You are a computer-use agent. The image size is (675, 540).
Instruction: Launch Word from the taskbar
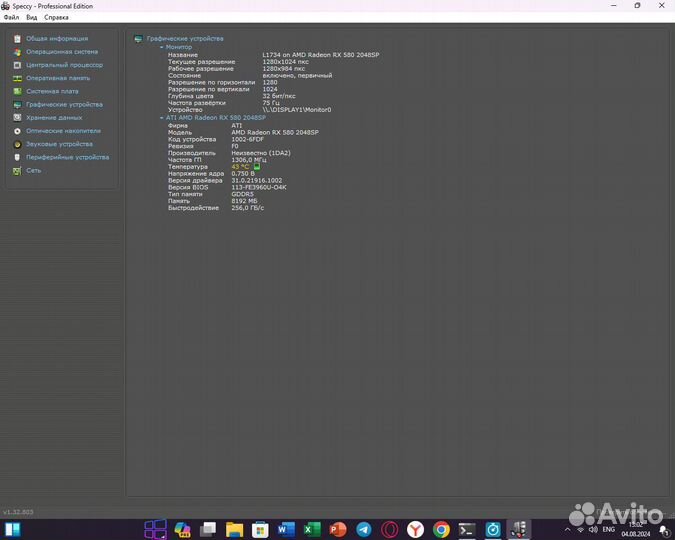pos(286,529)
